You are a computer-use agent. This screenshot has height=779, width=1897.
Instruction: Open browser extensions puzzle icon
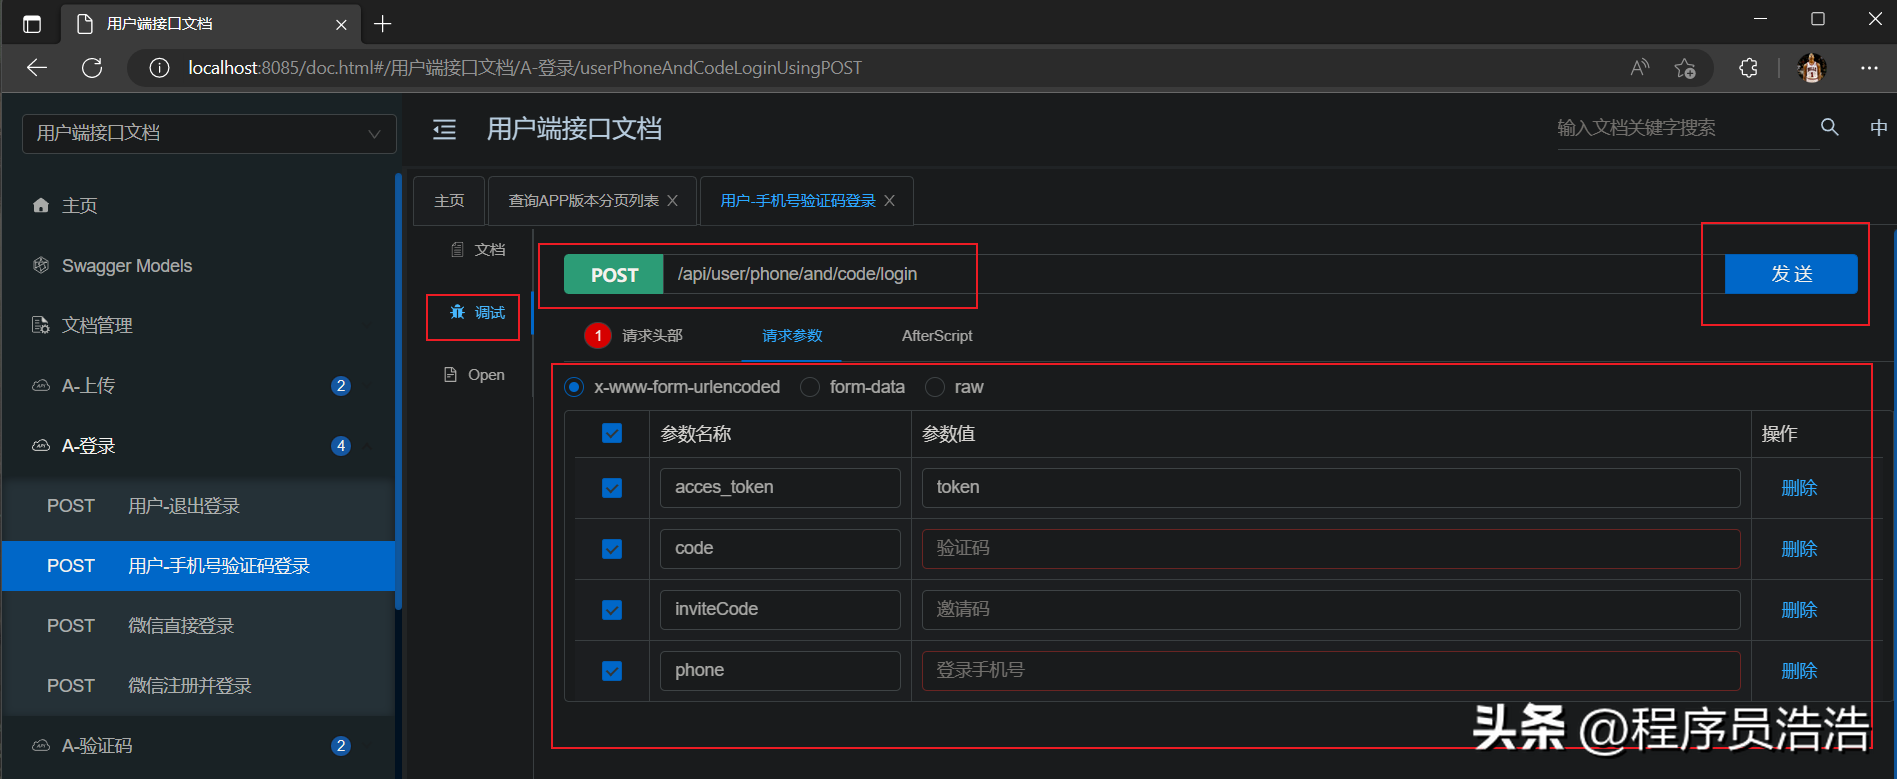point(1748,68)
